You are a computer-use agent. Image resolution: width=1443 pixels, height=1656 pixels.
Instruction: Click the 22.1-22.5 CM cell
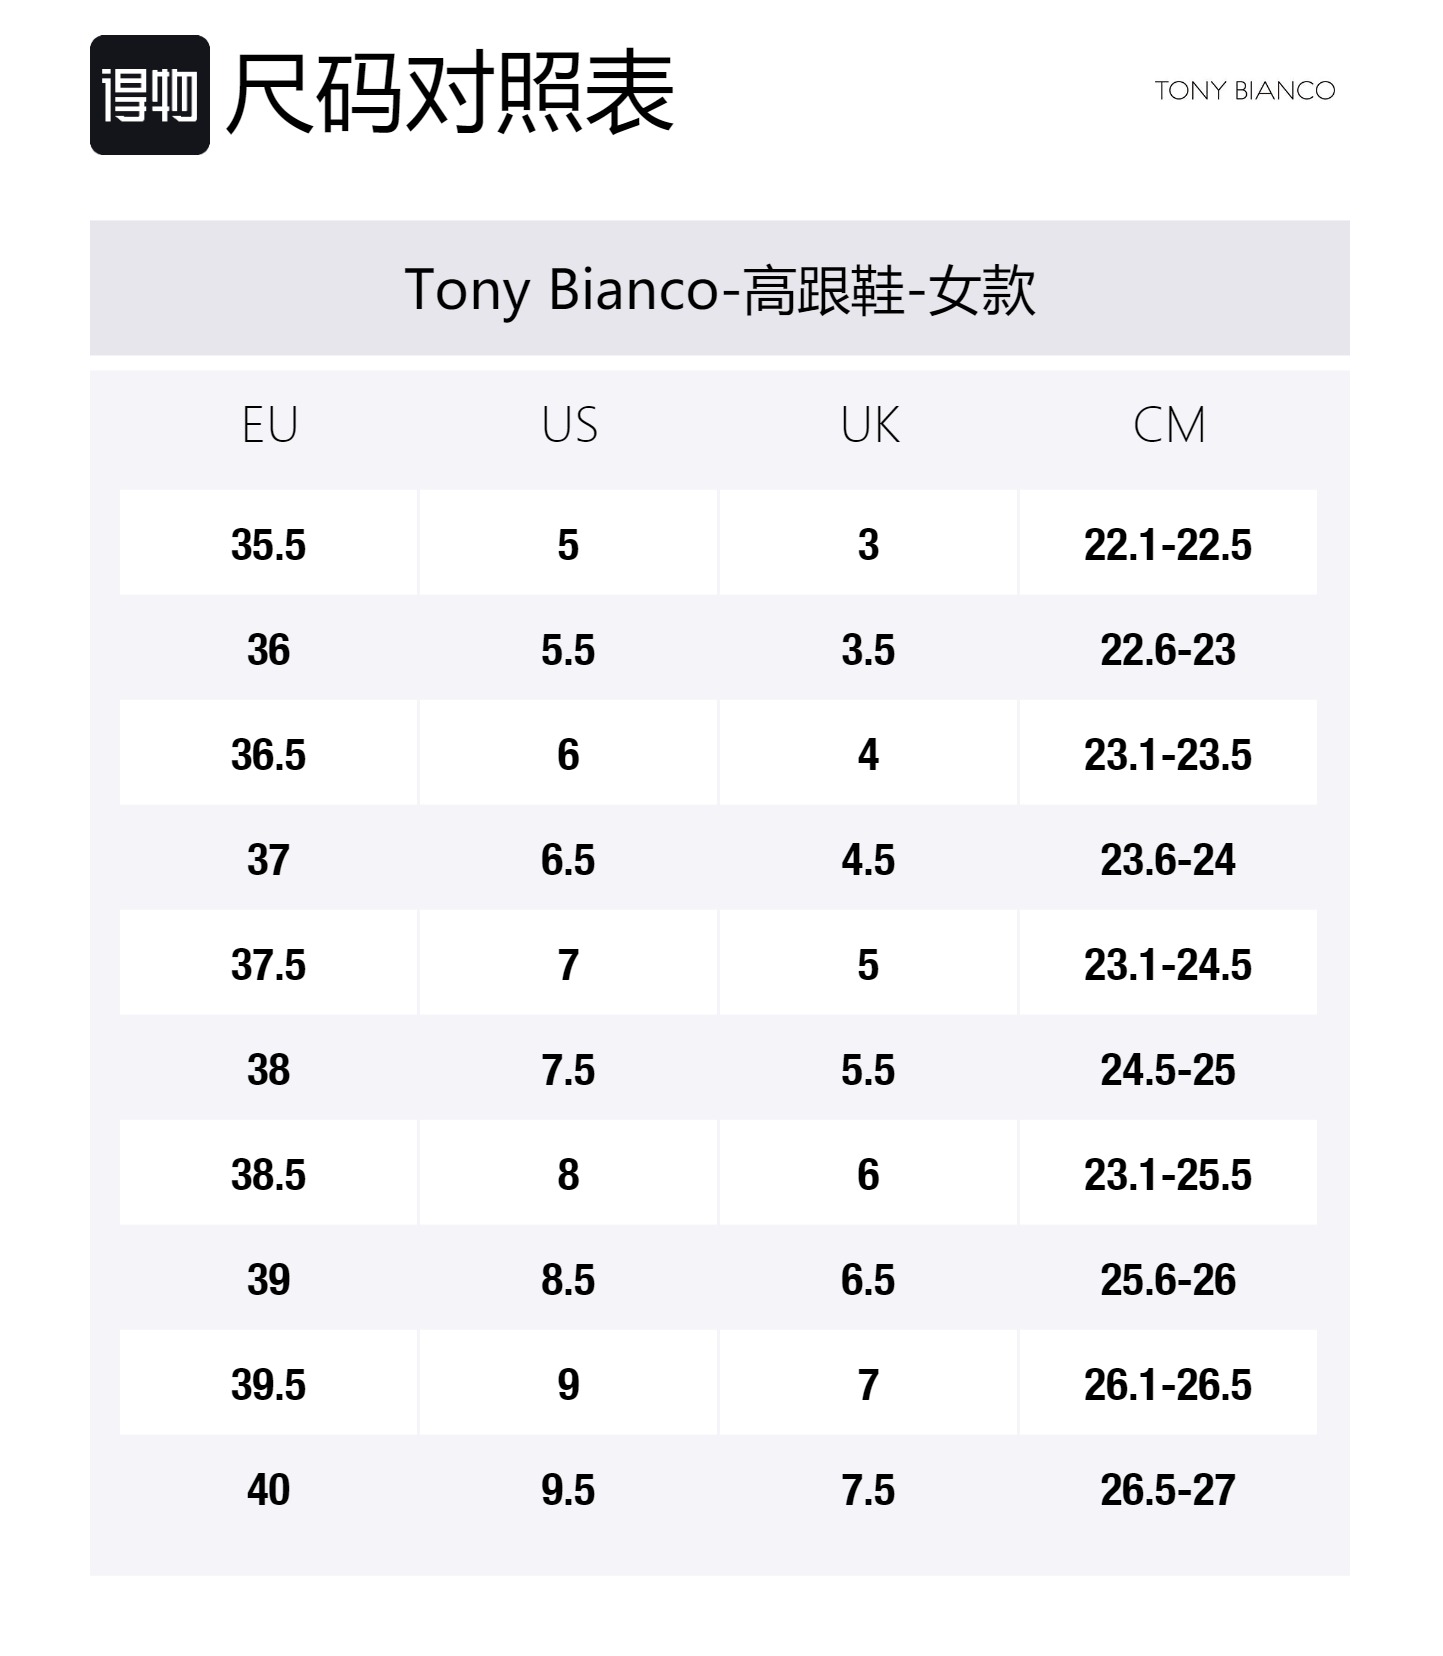point(1168,543)
